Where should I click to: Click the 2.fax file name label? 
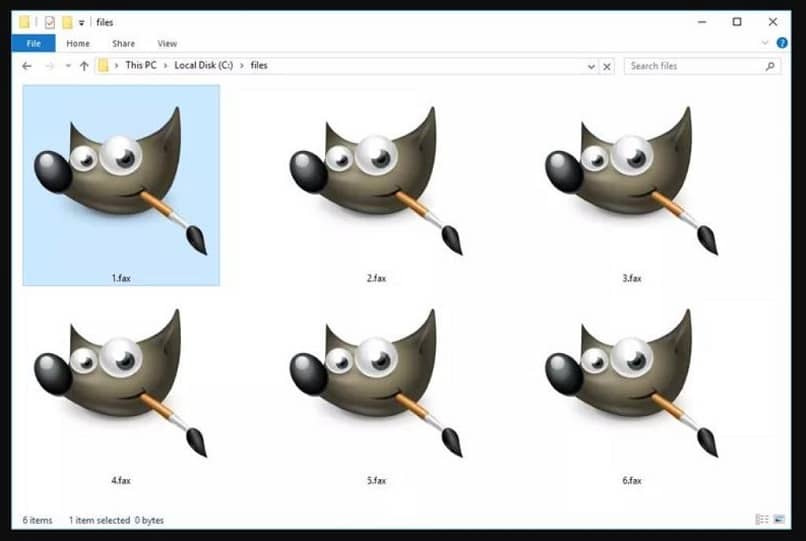tap(376, 278)
